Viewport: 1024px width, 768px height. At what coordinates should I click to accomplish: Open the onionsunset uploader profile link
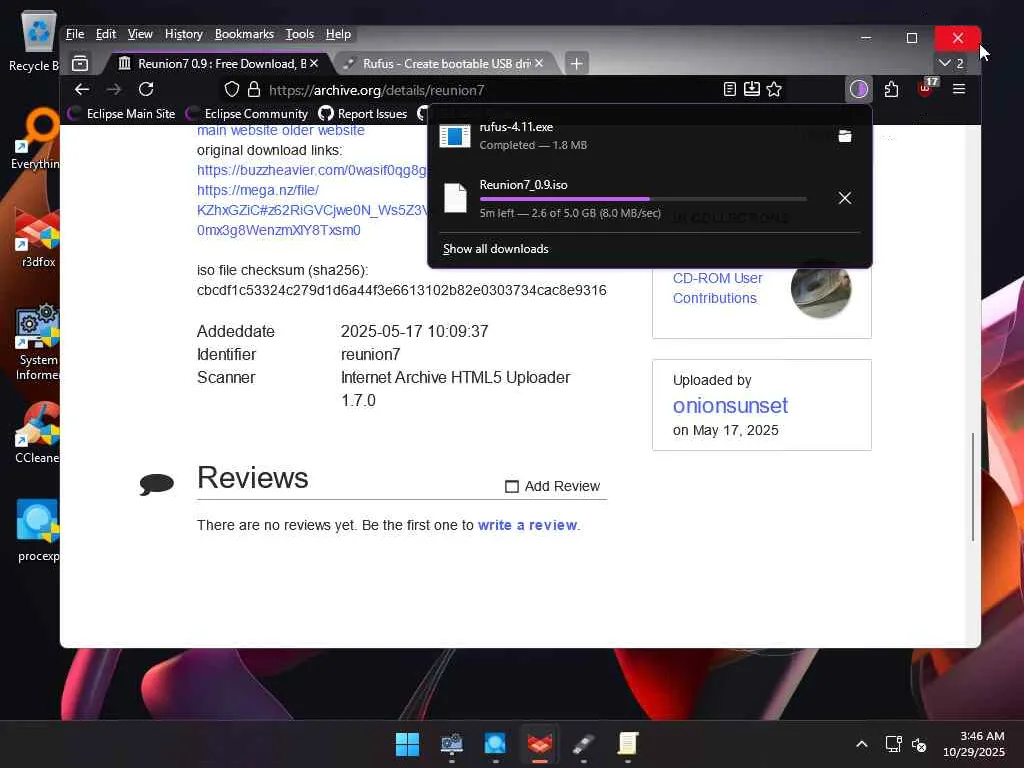(x=730, y=406)
